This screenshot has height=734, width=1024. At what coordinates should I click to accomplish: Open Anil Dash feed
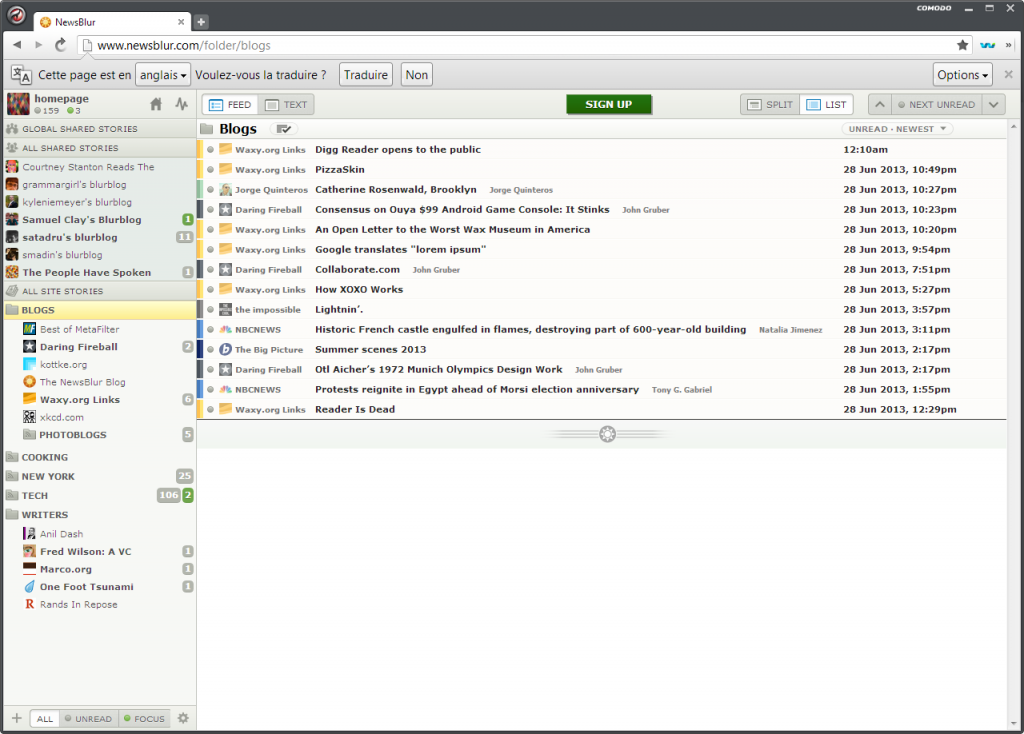(99, 534)
